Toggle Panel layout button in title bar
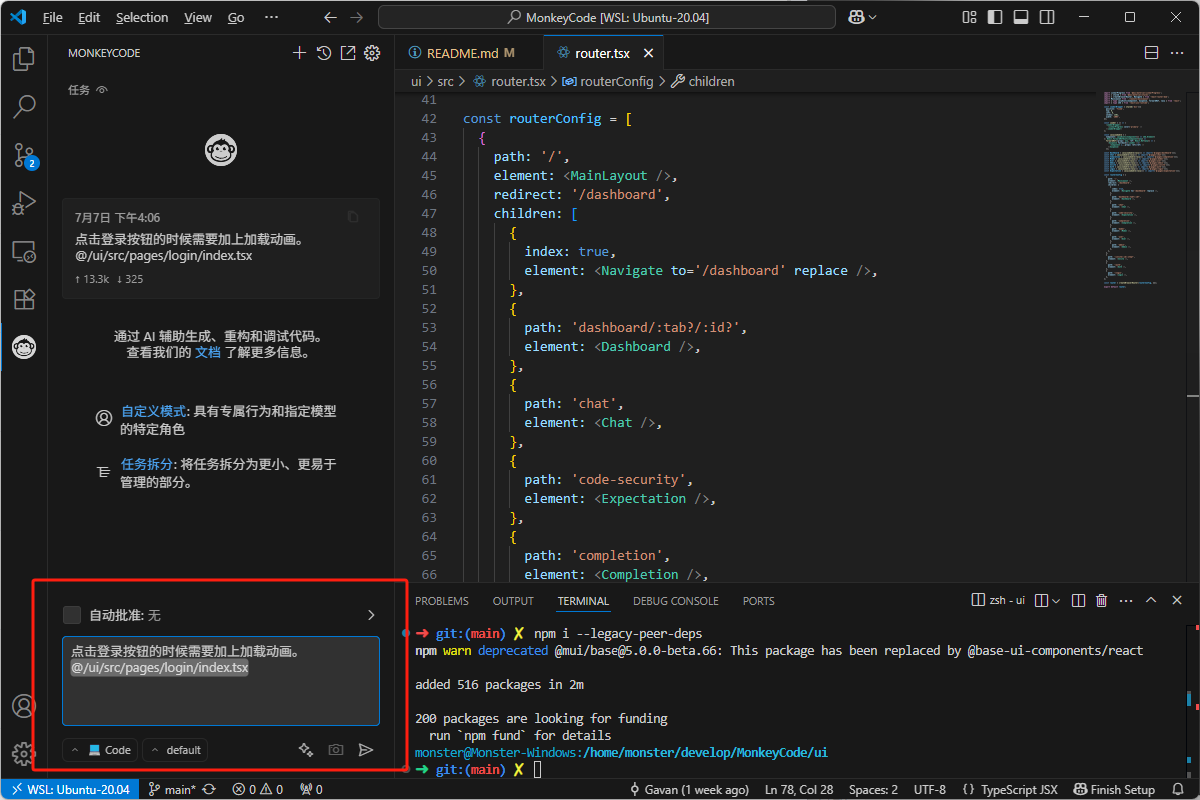1200x800 pixels. click(x=1019, y=17)
